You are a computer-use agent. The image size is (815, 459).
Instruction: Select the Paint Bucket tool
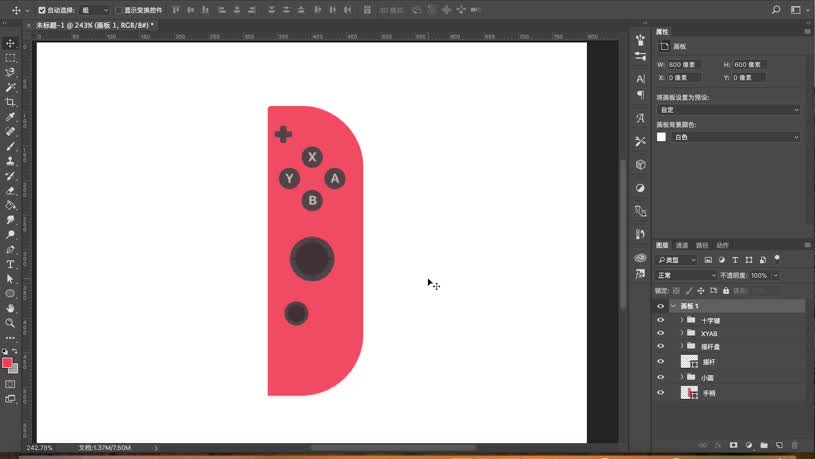click(10, 205)
